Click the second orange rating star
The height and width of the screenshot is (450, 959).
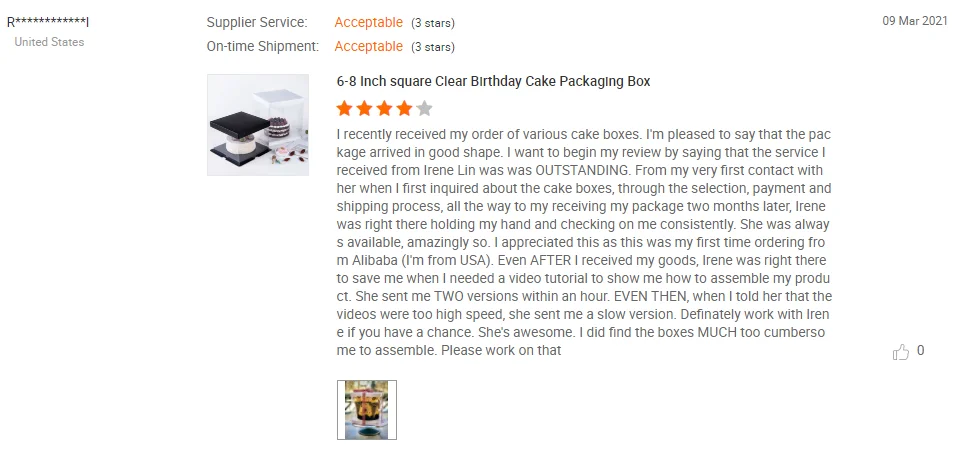pyautogui.click(x=365, y=108)
